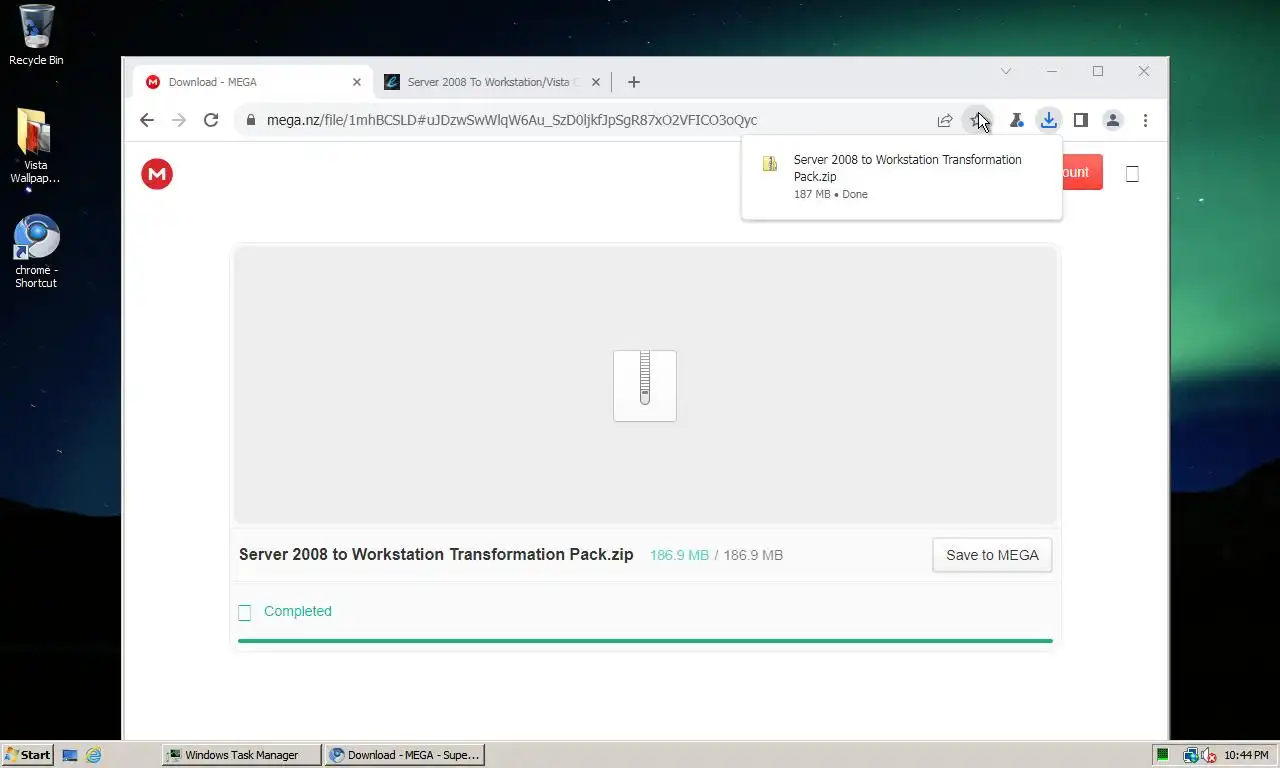This screenshot has width=1280, height=768.
Task: Click the zip file icon in the download popup
Action: pyautogui.click(x=770, y=164)
